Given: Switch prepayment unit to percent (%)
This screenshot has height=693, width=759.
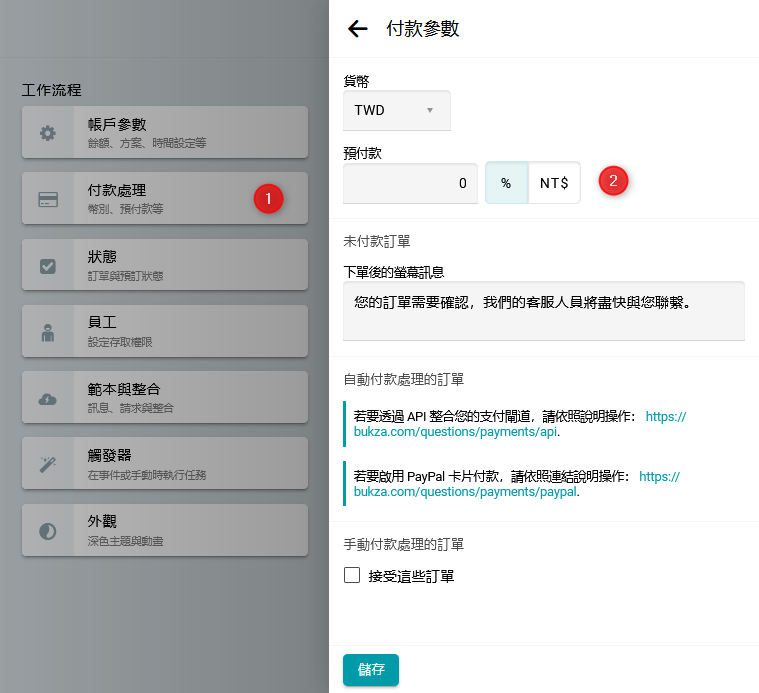Looking at the screenshot, I should coord(506,183).
